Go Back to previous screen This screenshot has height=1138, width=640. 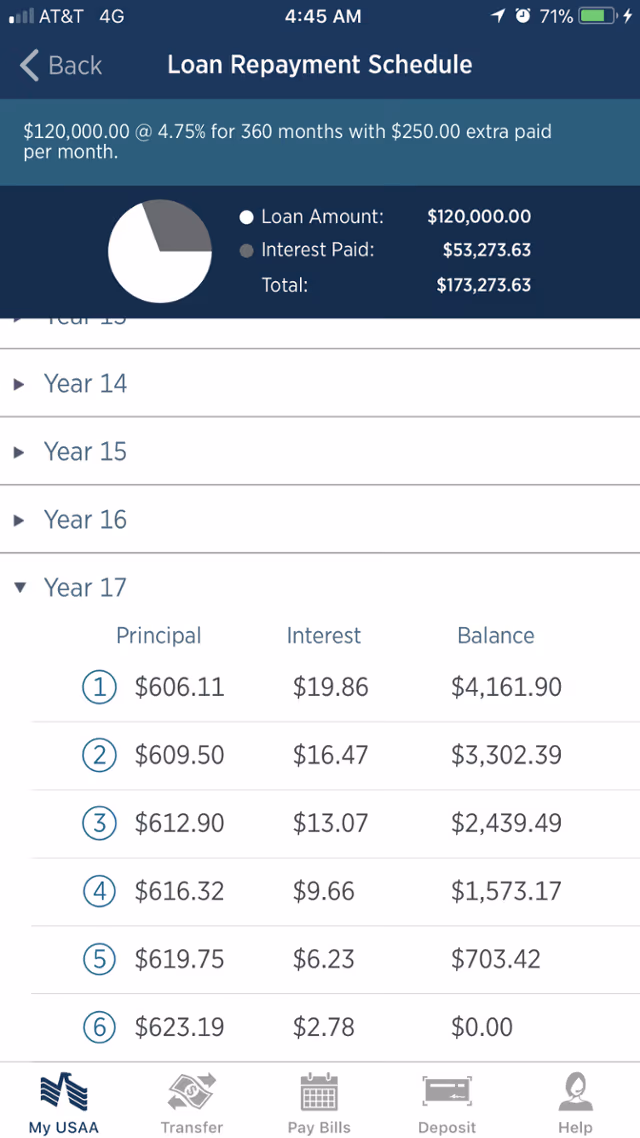(x=61, y=65)
